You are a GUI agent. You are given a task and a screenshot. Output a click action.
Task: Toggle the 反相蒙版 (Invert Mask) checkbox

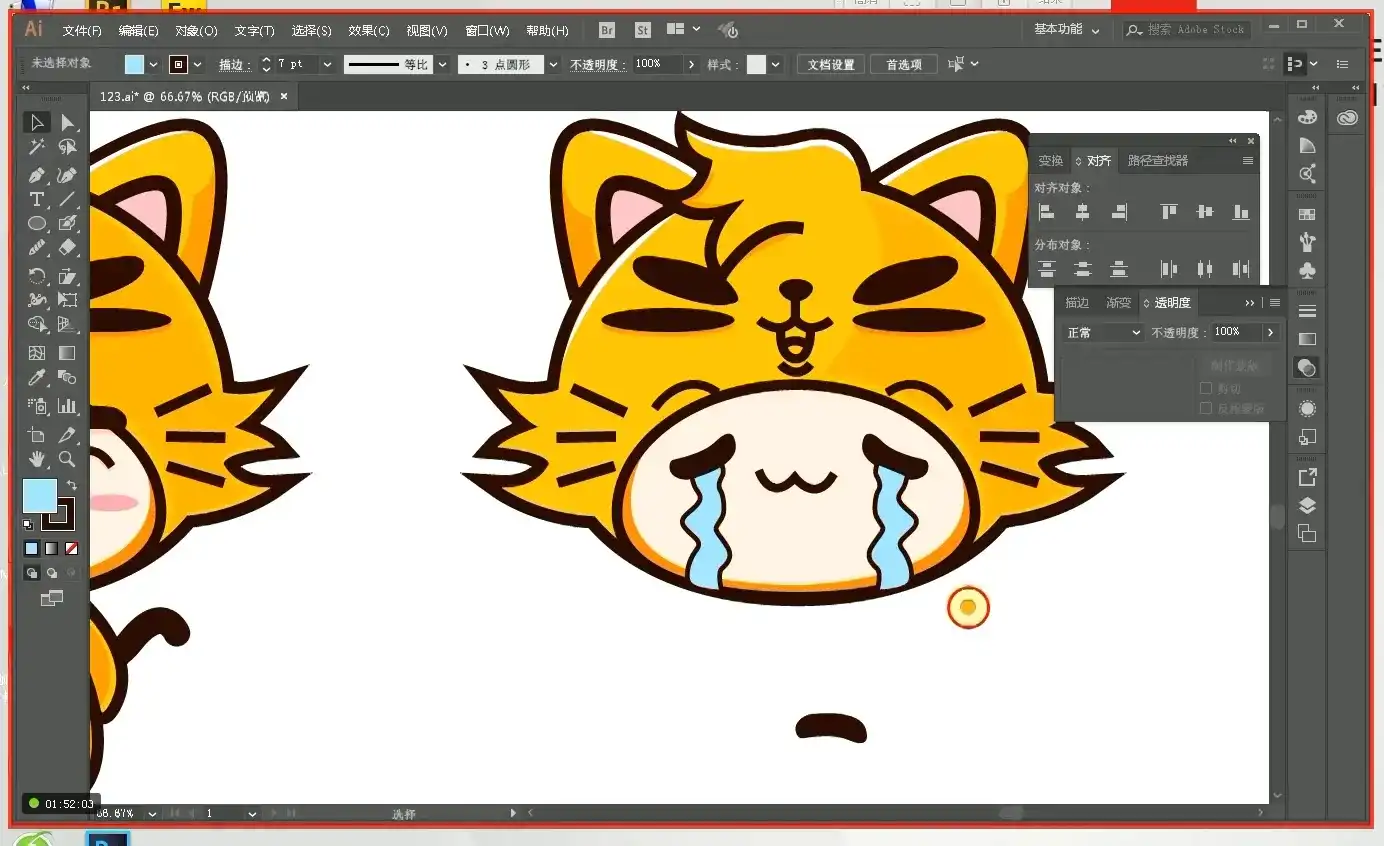click(x=1206, y=408)
